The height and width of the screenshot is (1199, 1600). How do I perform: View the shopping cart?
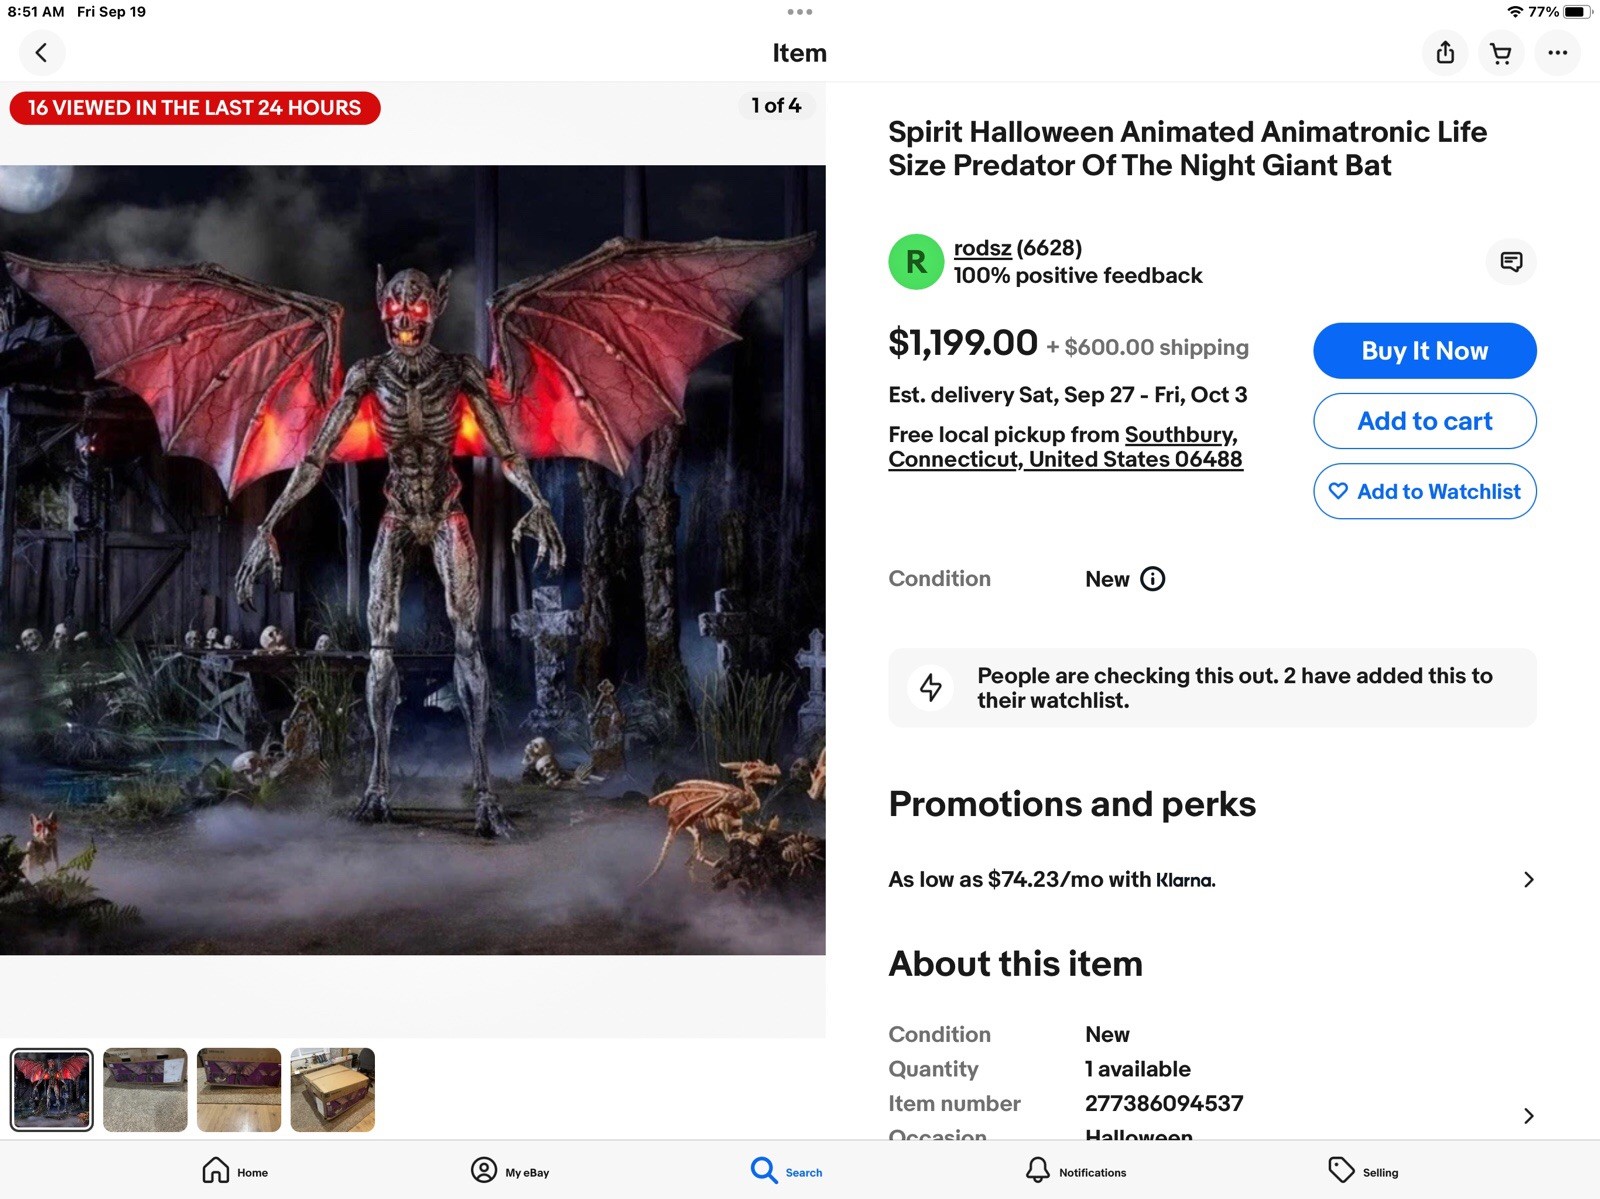(x=1500, y=53)
